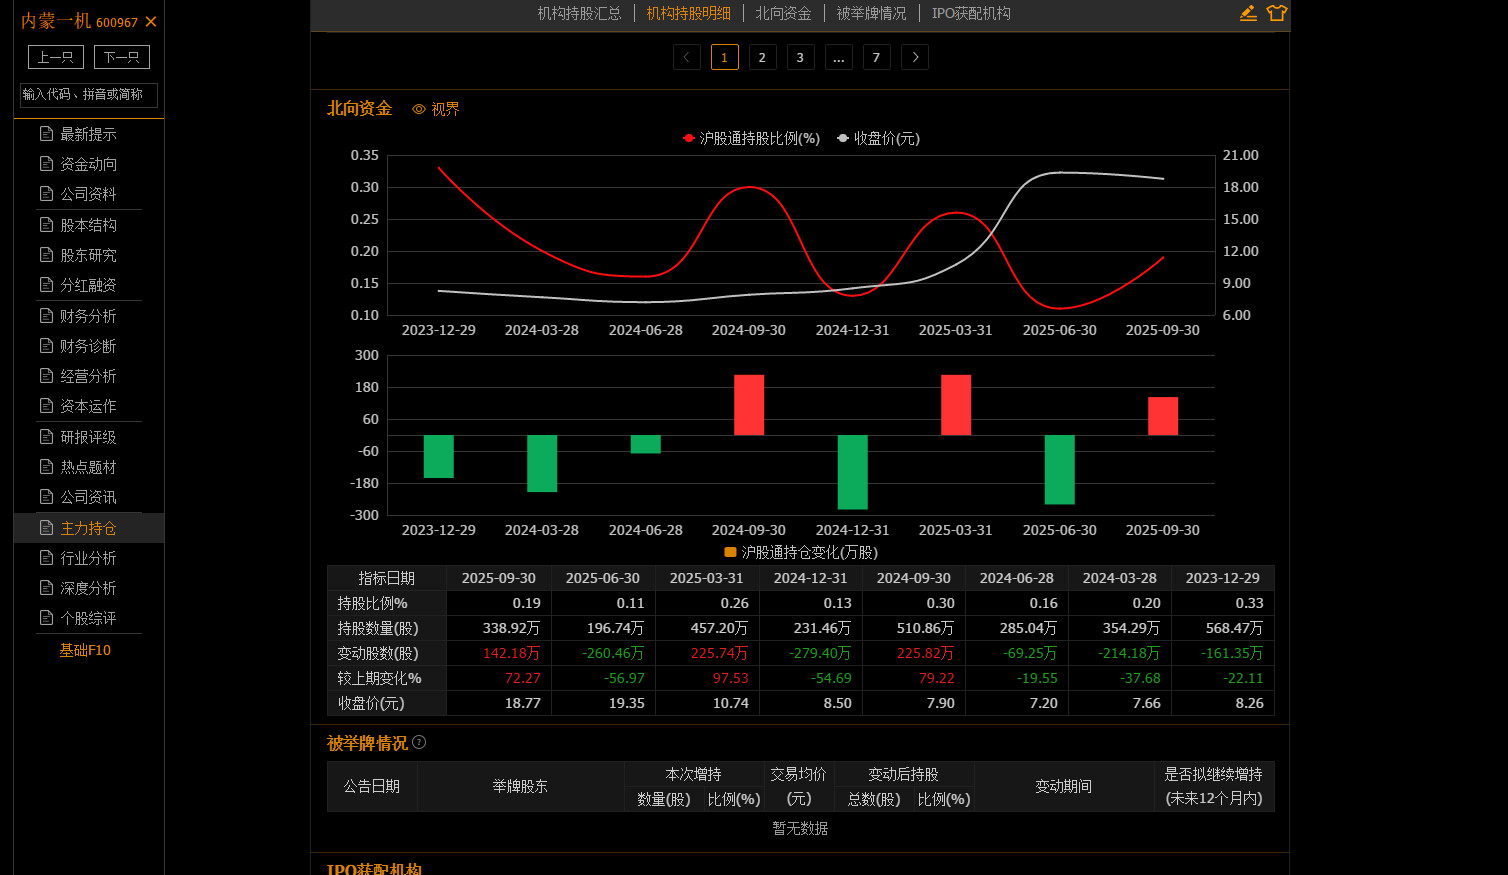The width and height of the screenshot is (1508, 875).
Task: Switch to the 机构持股明细 tab
Action: click(688, 13)
